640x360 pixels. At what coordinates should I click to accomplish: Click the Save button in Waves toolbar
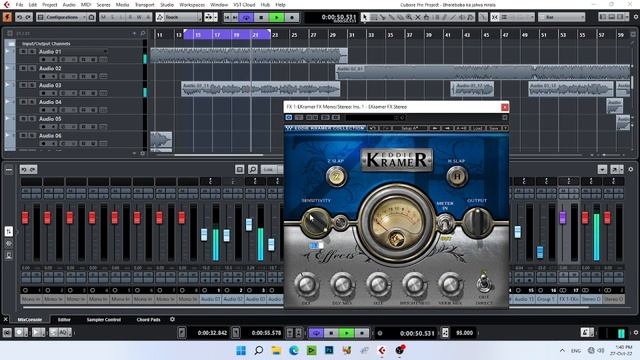(494, 128)
